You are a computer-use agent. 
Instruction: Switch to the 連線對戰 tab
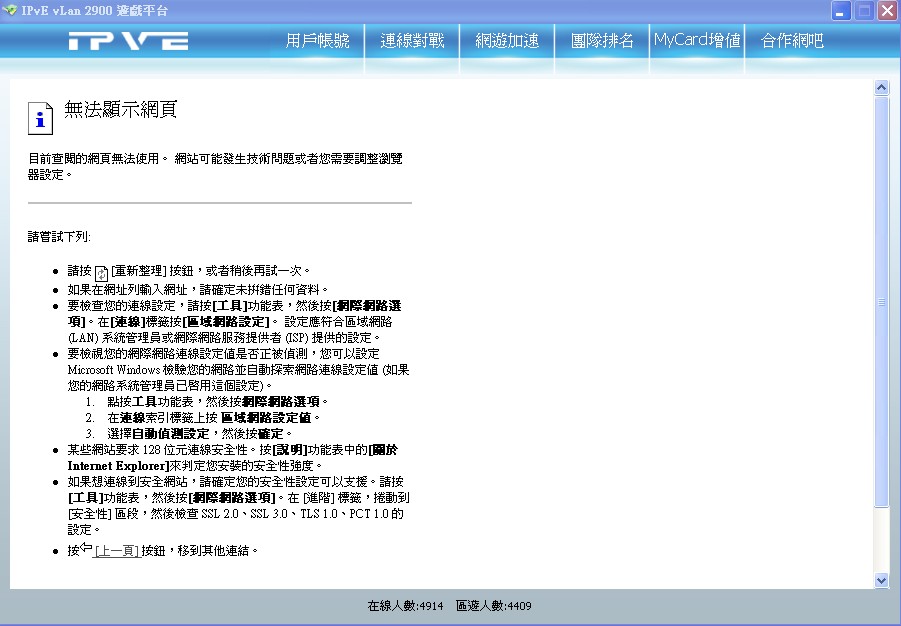tap(412, 40)
